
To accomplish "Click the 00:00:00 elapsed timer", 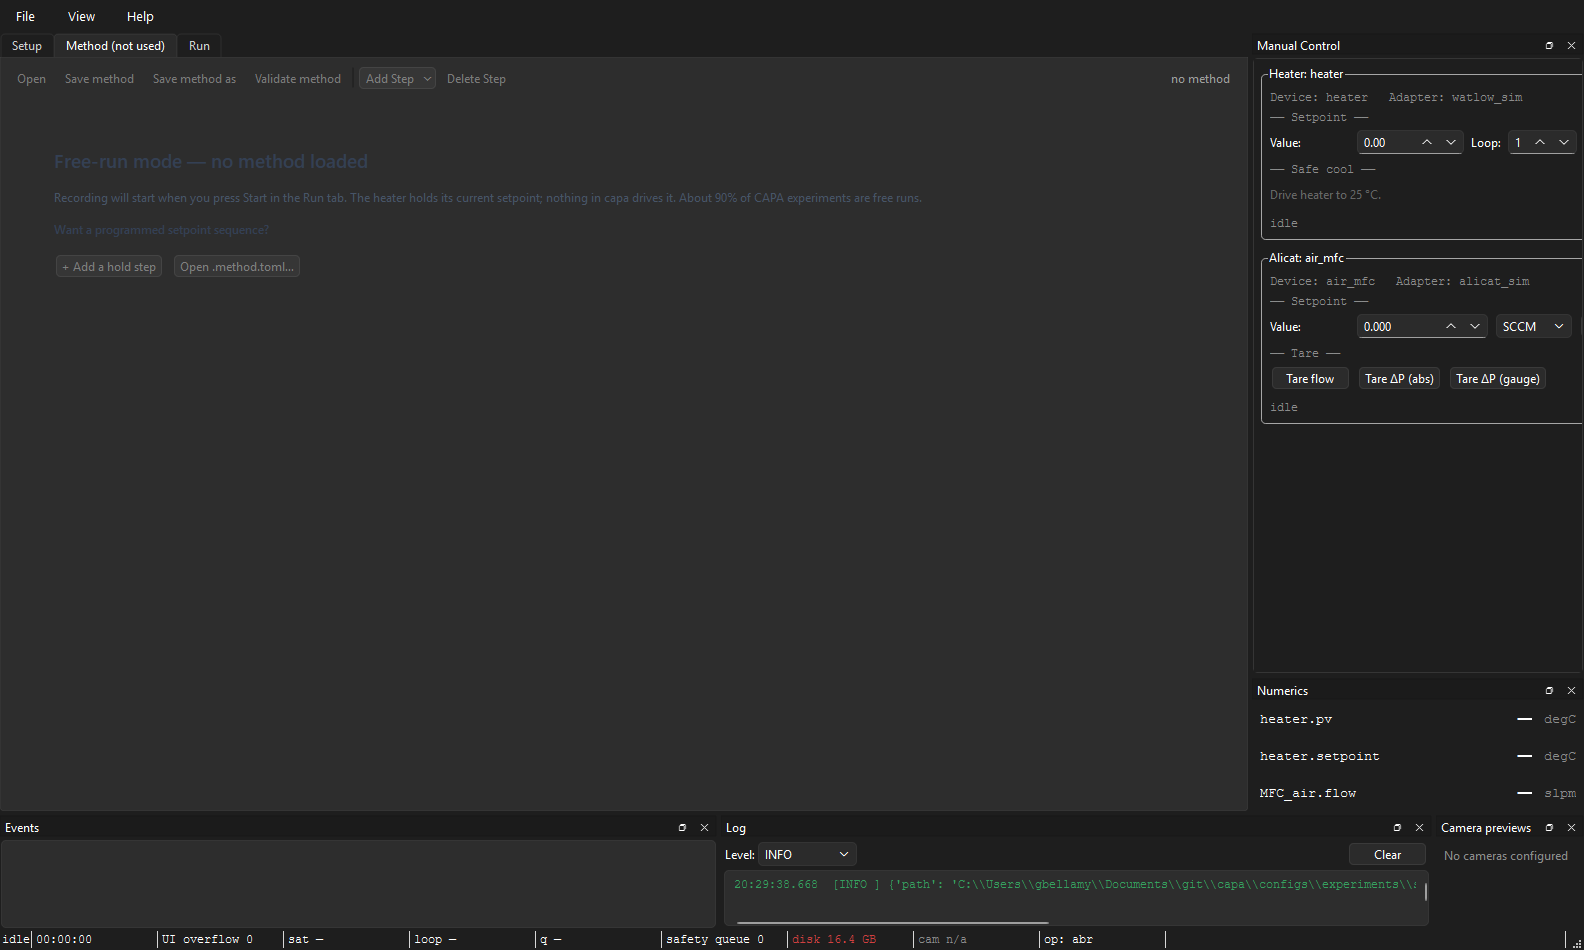I will click(x=64, y=940).
